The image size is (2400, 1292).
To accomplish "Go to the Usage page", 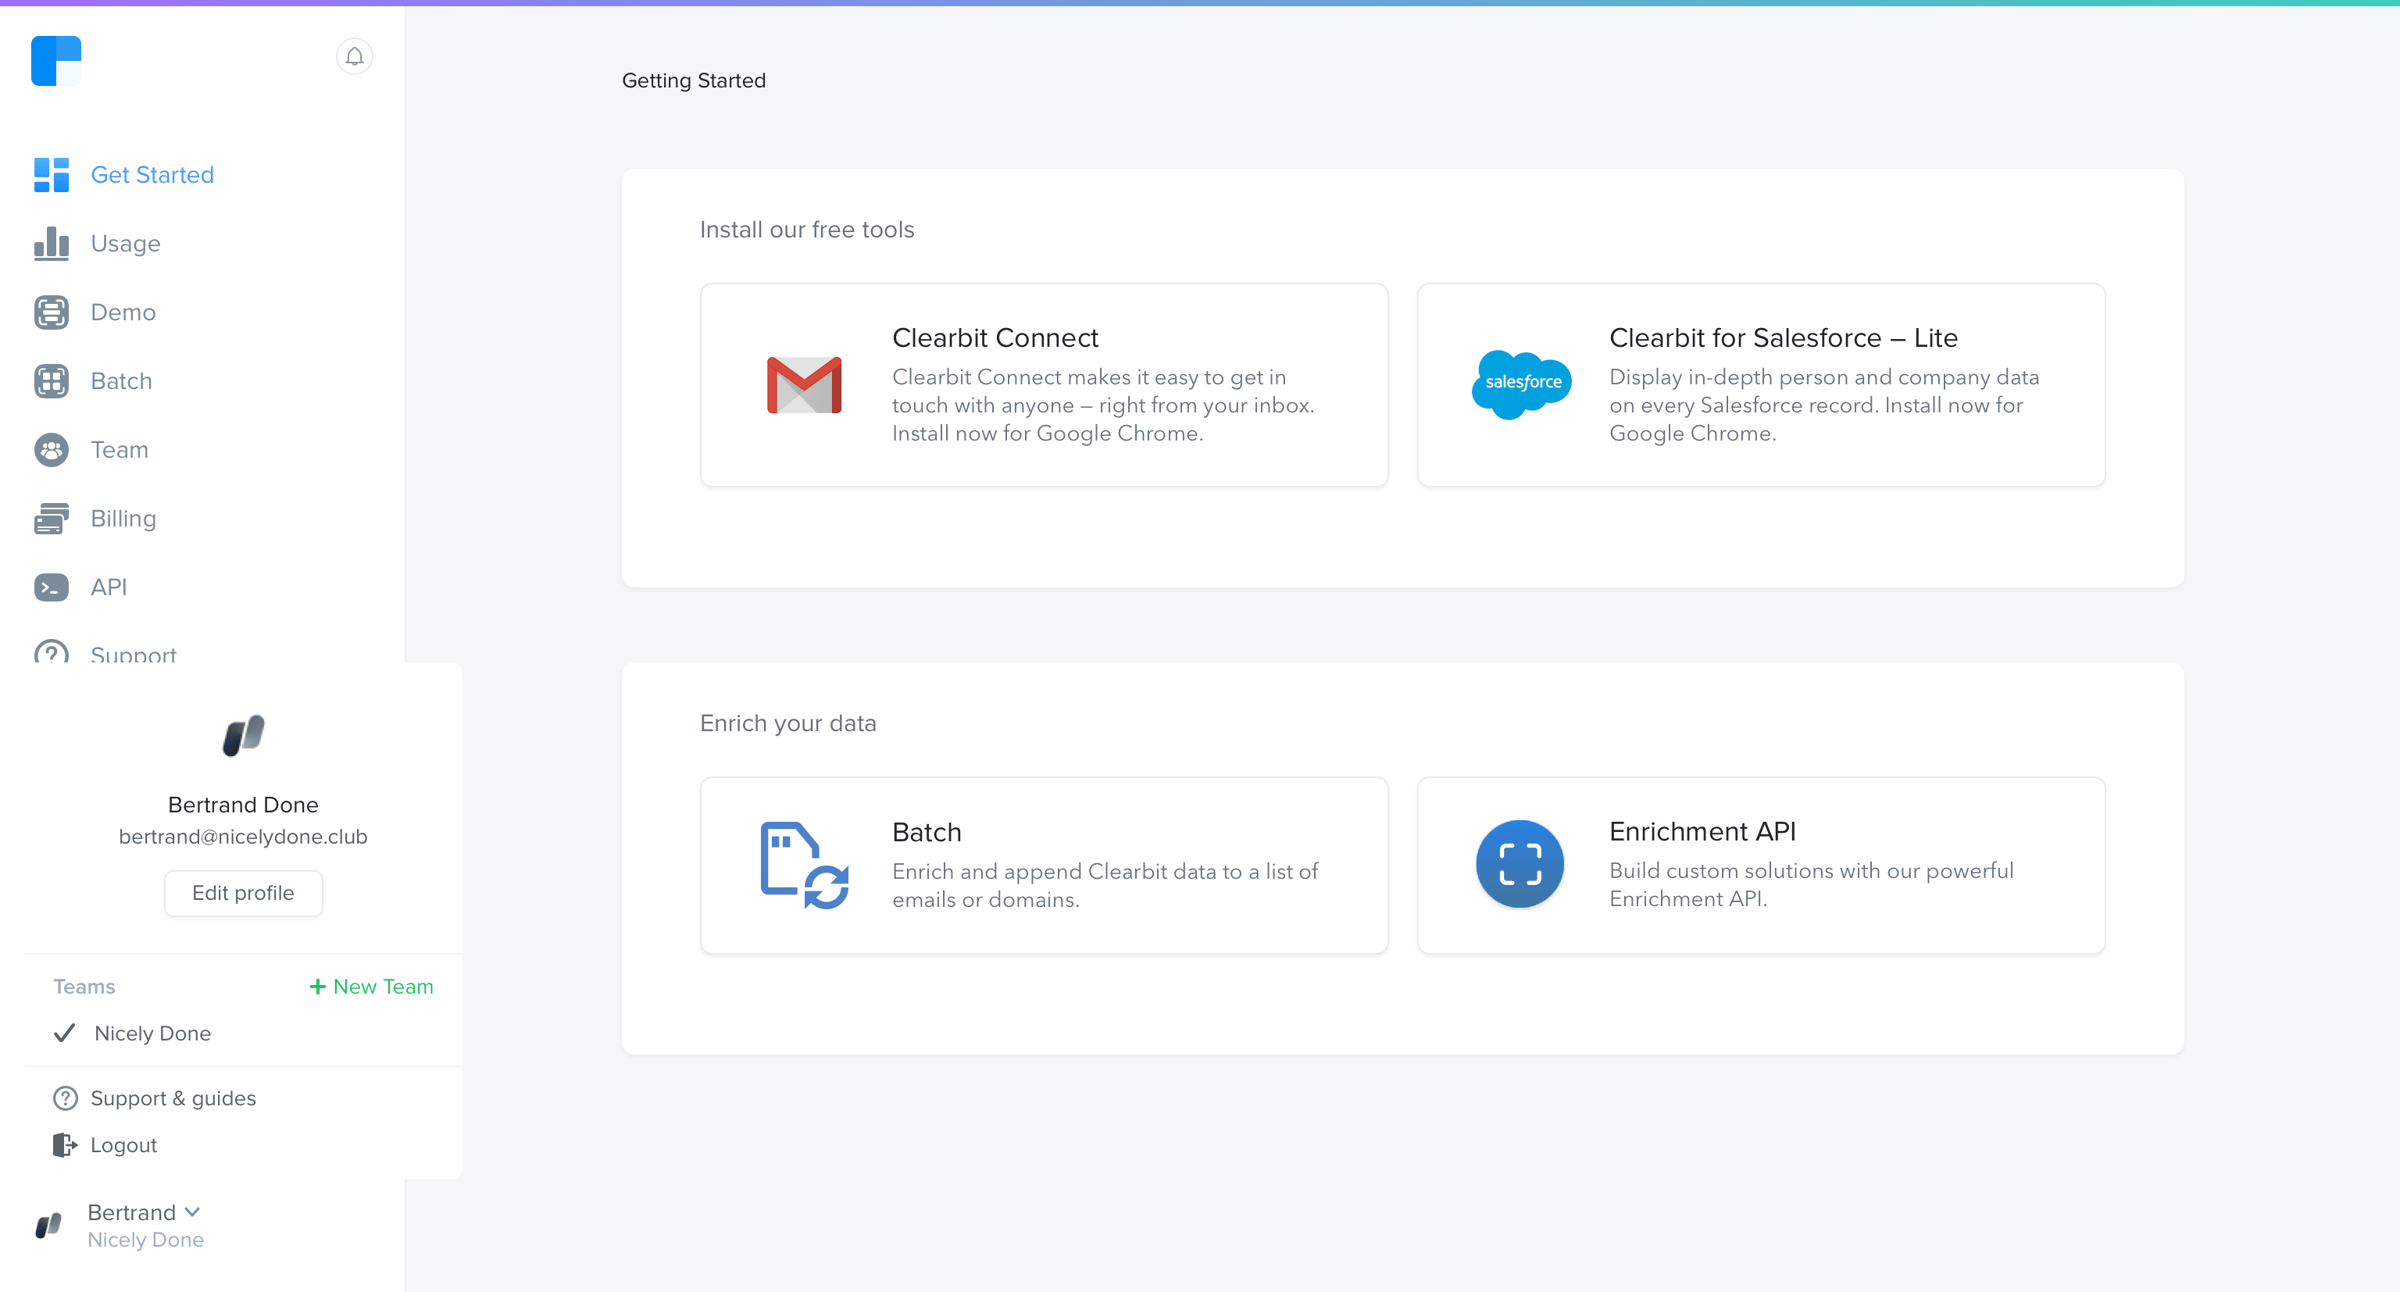I will (126, 243).
